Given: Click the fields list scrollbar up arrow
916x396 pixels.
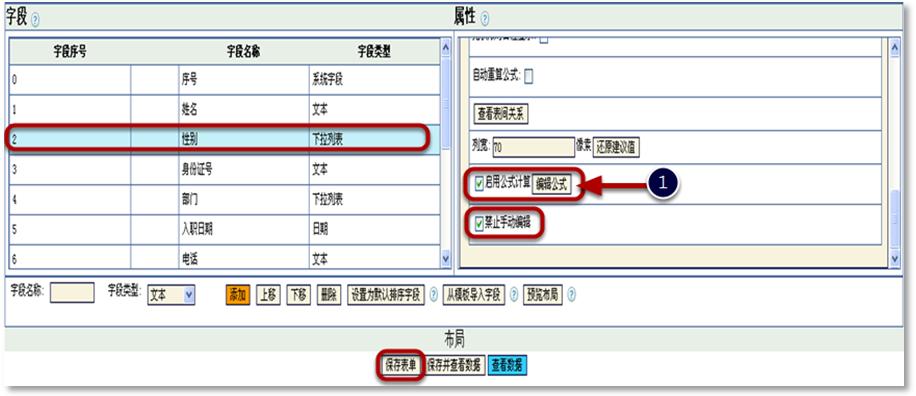Looking at the screenshot, I should pos(446,48).
